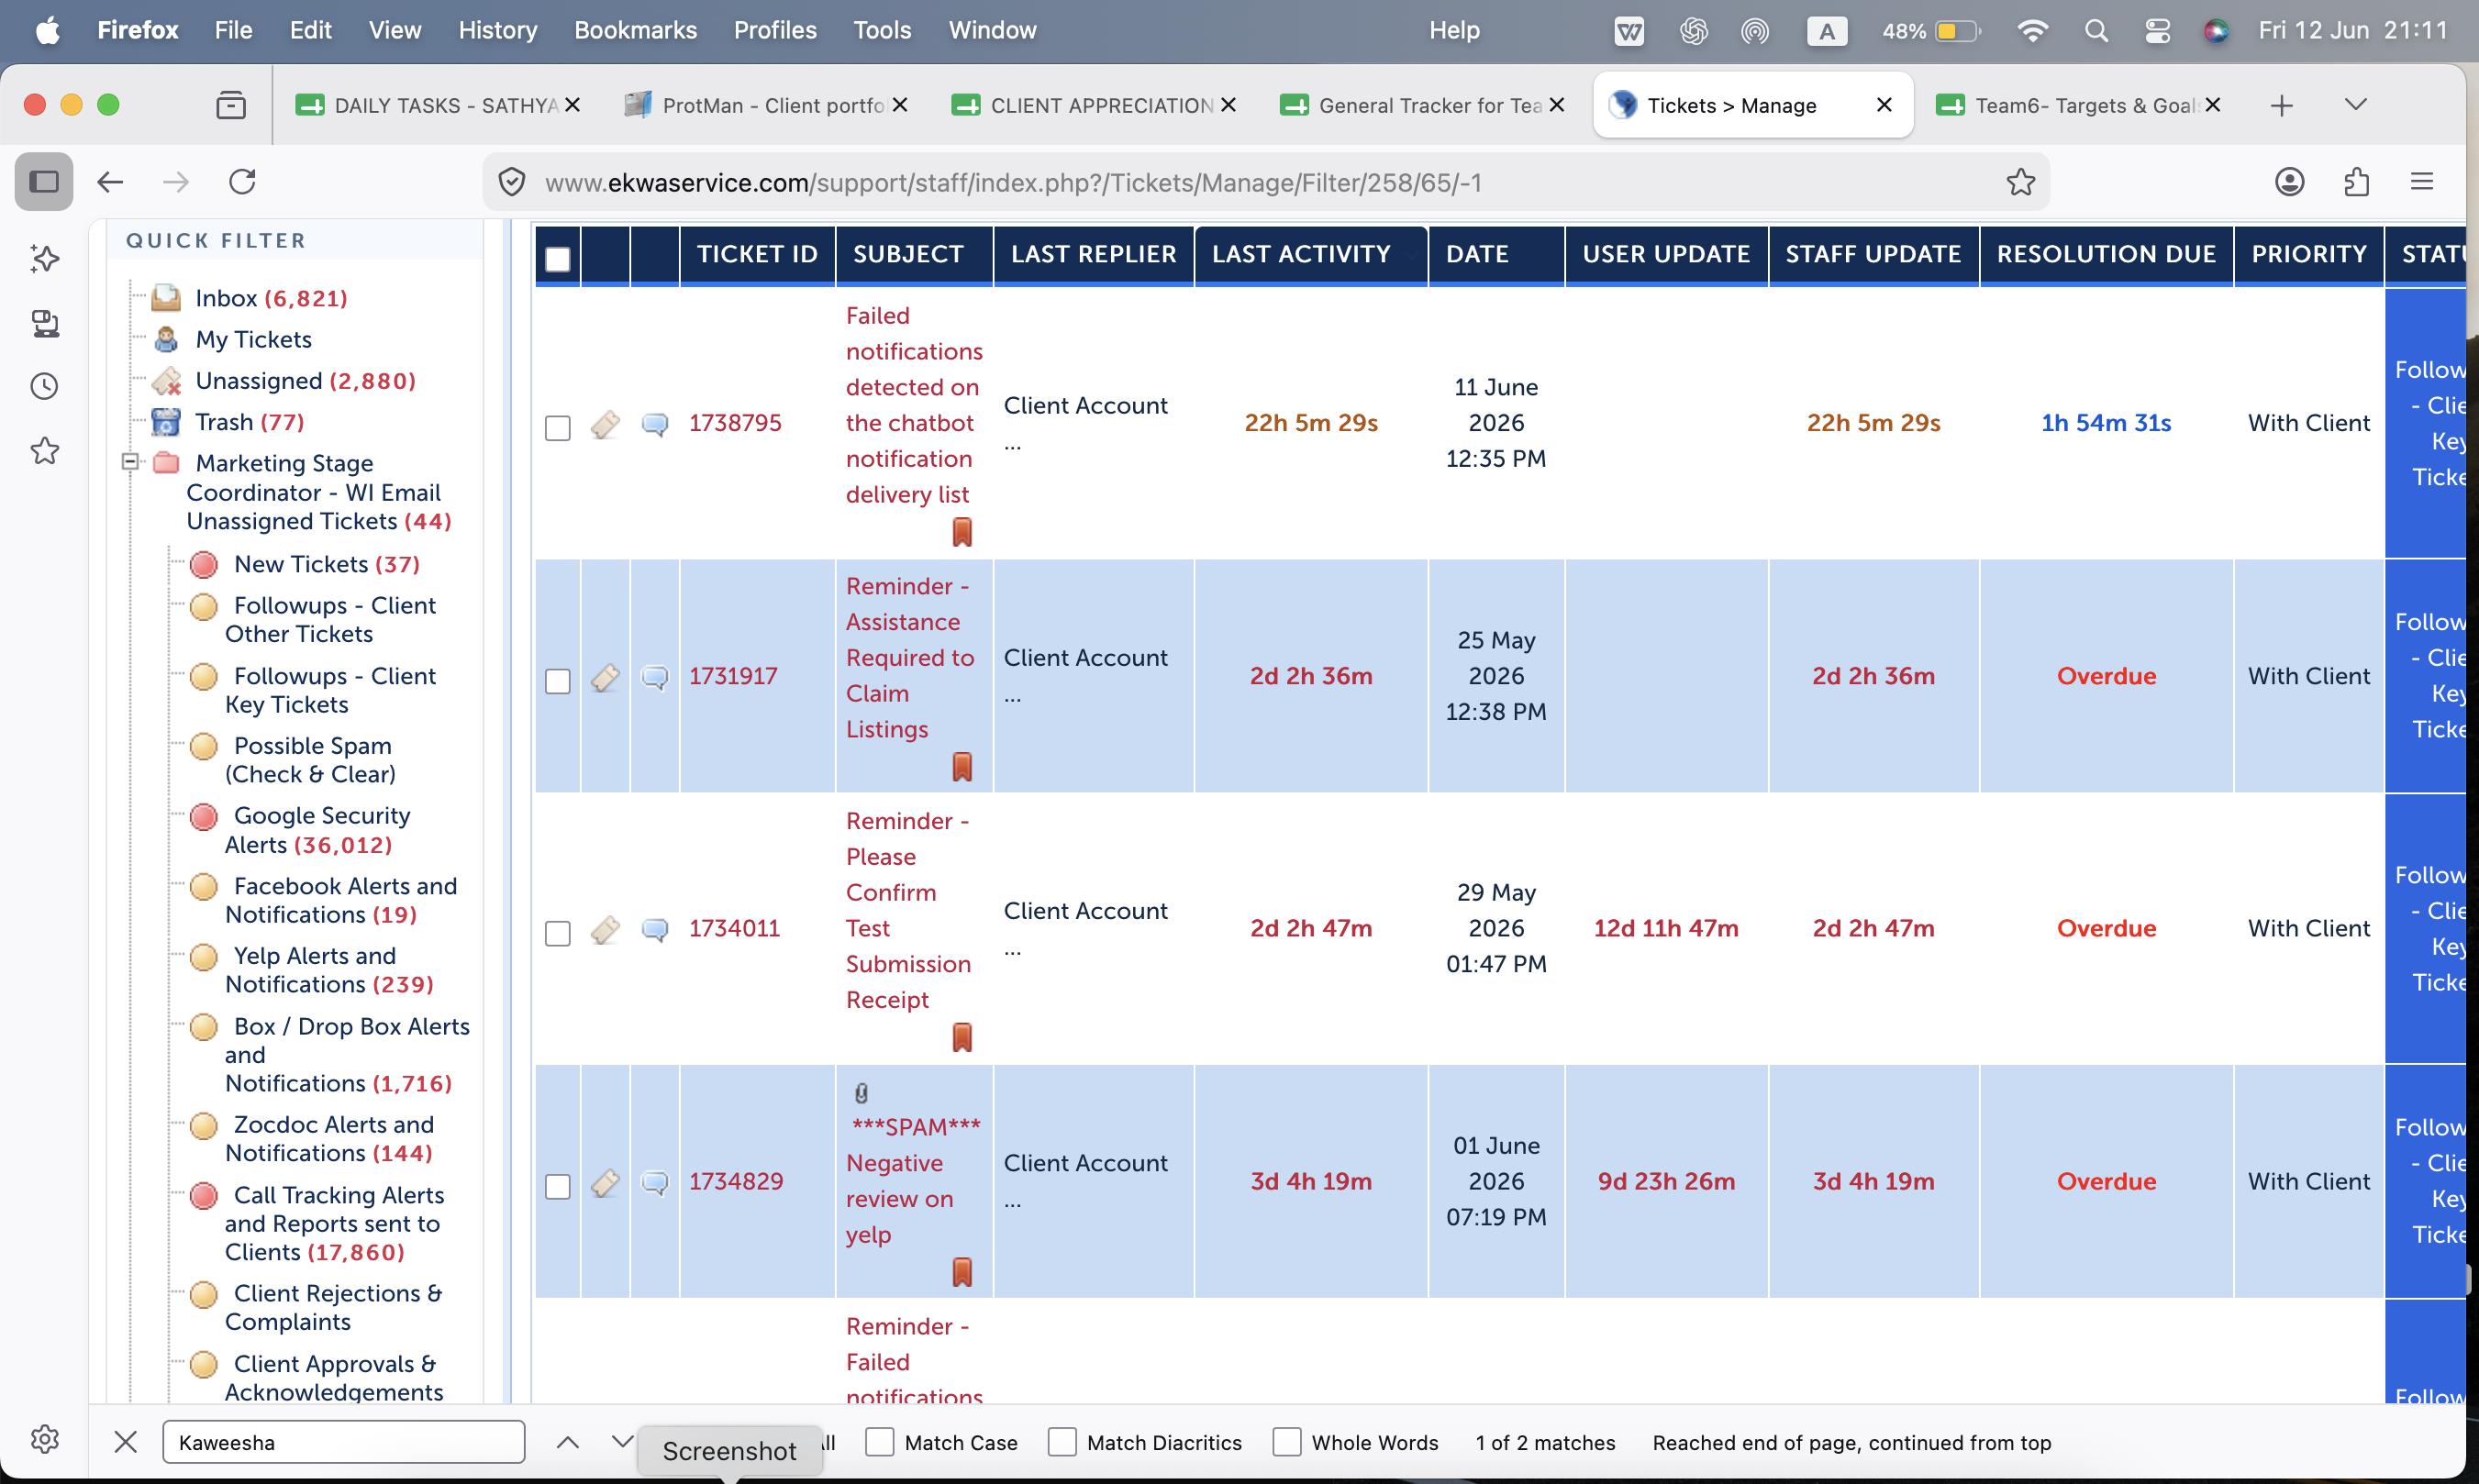Image resolution: width=2479 pixels, height=1484 pixels.
Task: Open My Tickets quick filter
Action: click(x=253, y=339)
